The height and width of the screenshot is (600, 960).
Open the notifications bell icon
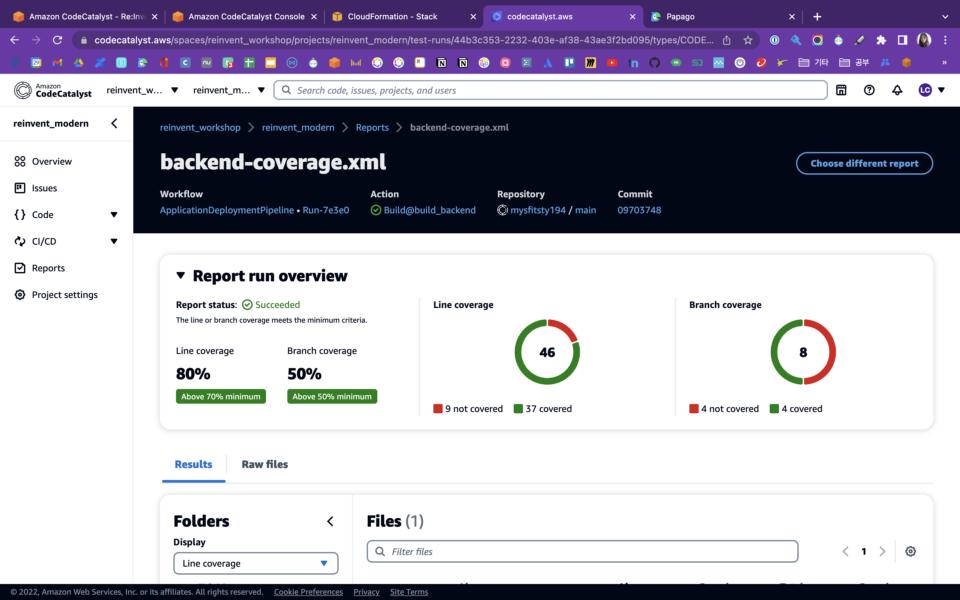[897, 89]
